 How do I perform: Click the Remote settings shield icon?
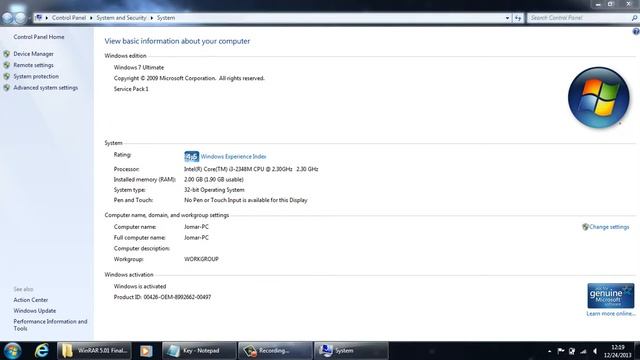tap(7, 65)
